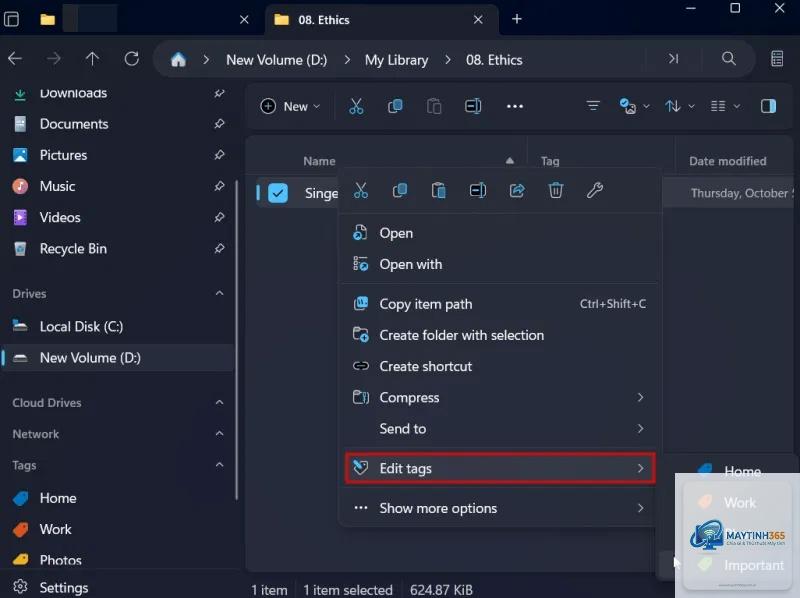Go back with the left arrow button
Viewport: 800px width, 598px height.
pyautogui.click(x=15, y=59)
